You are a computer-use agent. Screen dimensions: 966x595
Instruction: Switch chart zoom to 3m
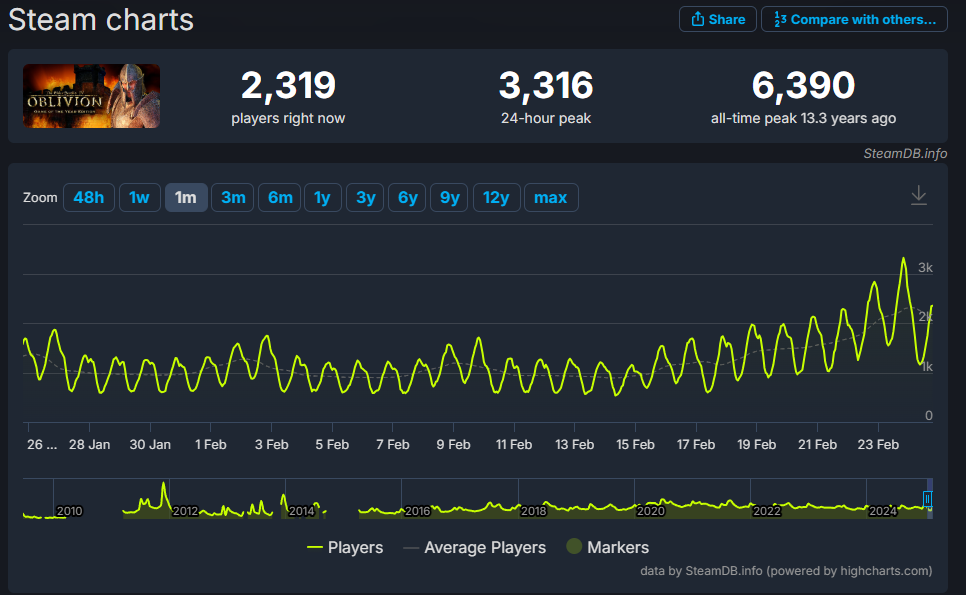click(x=233, y=198)
